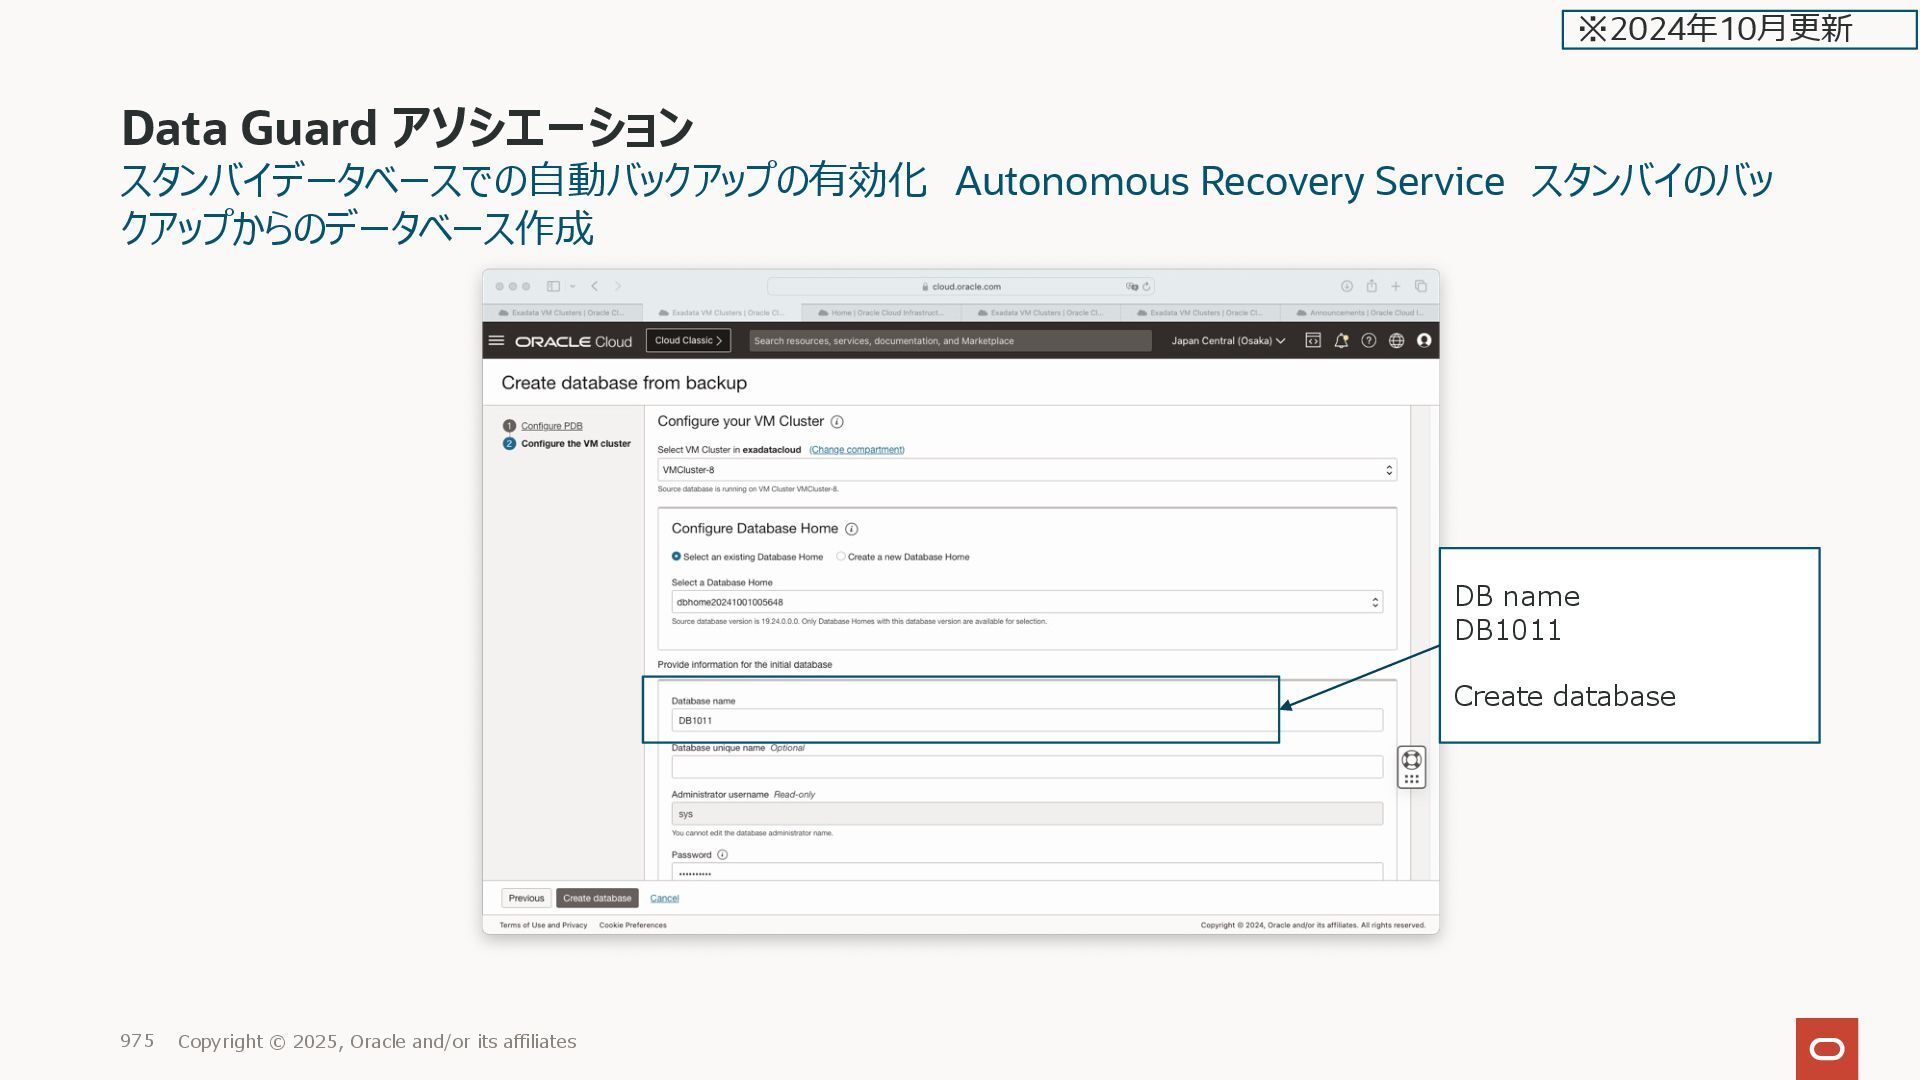Open the Oracle Cloud hamburger navigation menu
This screenshot has width=1920, height=1080.
tap(496, 341)
